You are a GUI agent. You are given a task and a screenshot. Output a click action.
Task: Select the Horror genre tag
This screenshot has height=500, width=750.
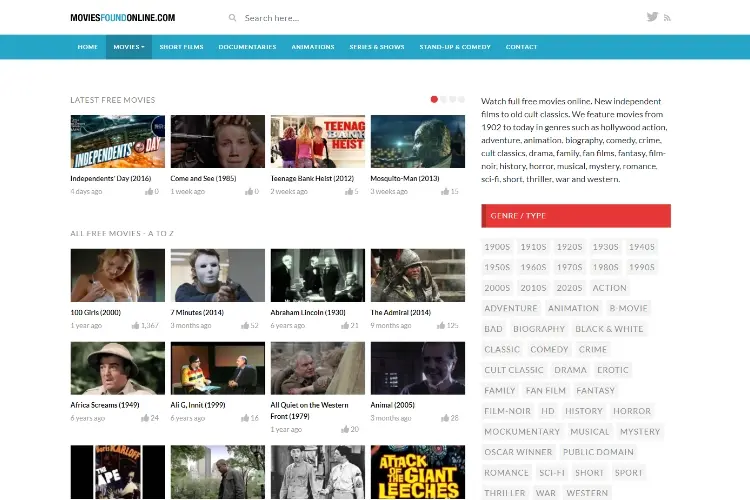pos(632,411)
